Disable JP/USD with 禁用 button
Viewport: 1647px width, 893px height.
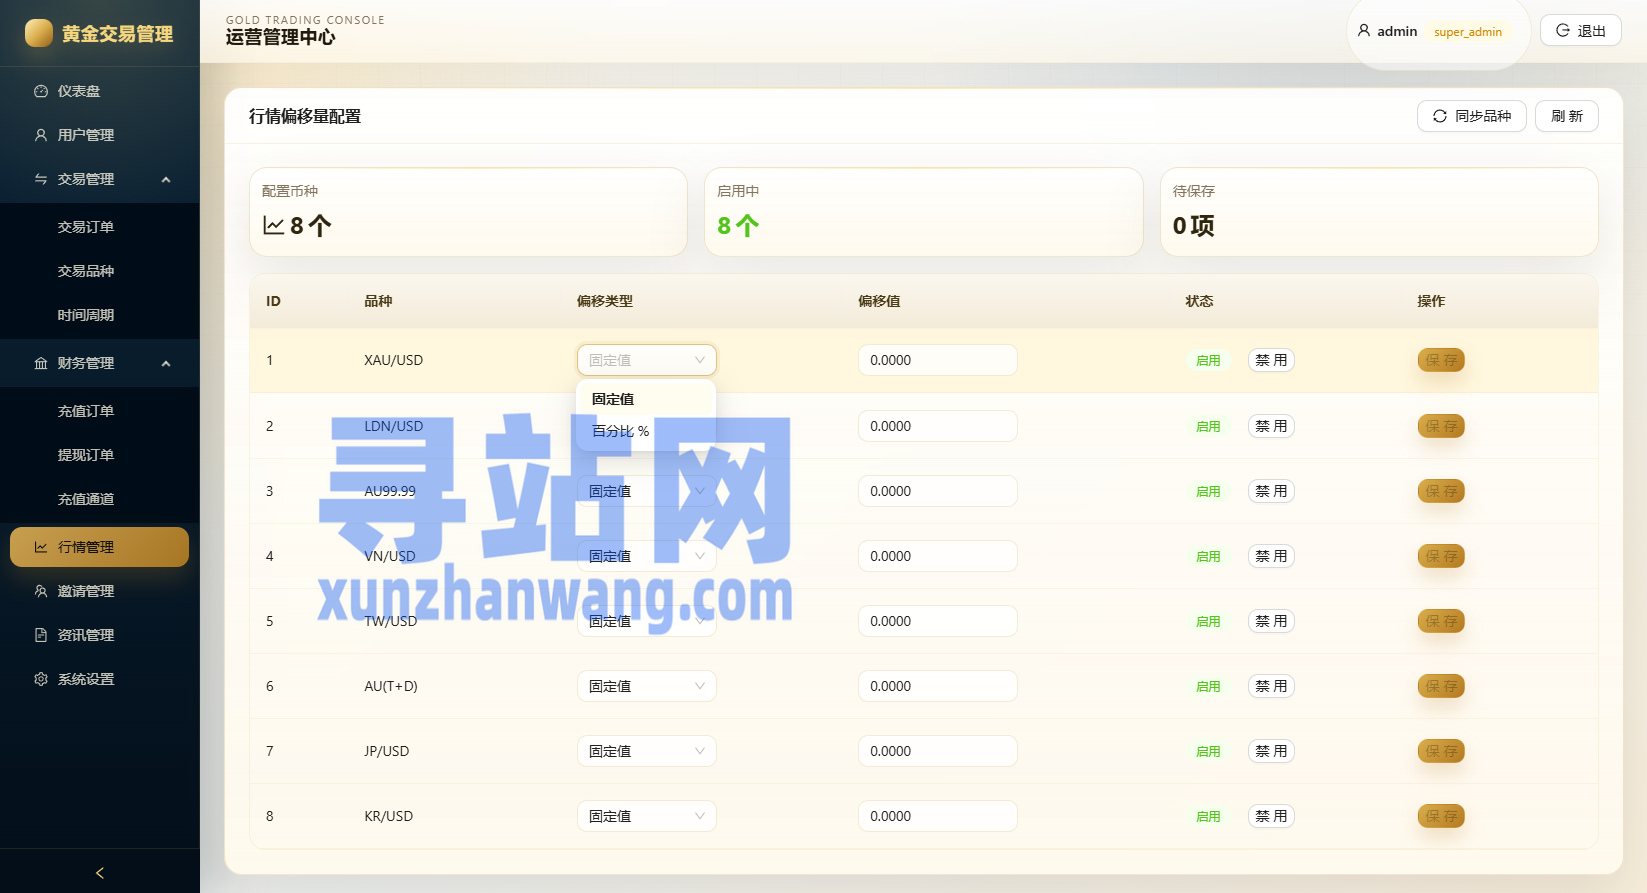coord(1271,751)
